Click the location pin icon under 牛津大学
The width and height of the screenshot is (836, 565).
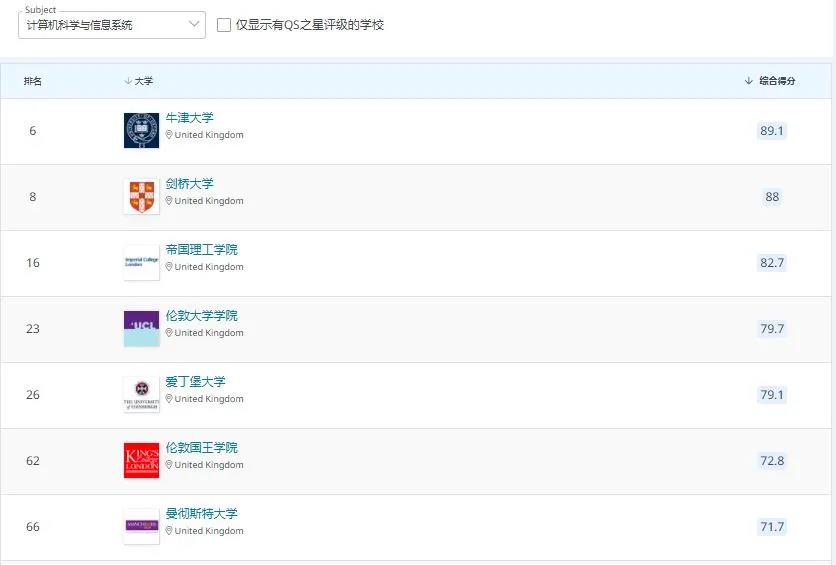(169, 135)
